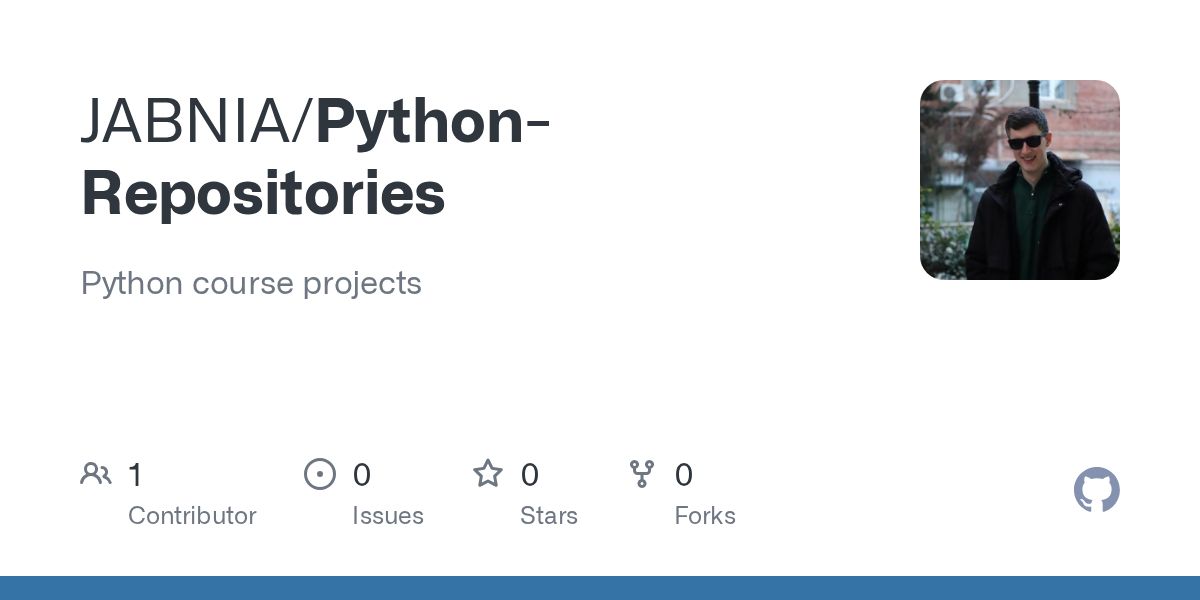Select the 'Python course projects' description
Image resolution: width=1200 pixels, height=600 pixels.
click(251, 283)
